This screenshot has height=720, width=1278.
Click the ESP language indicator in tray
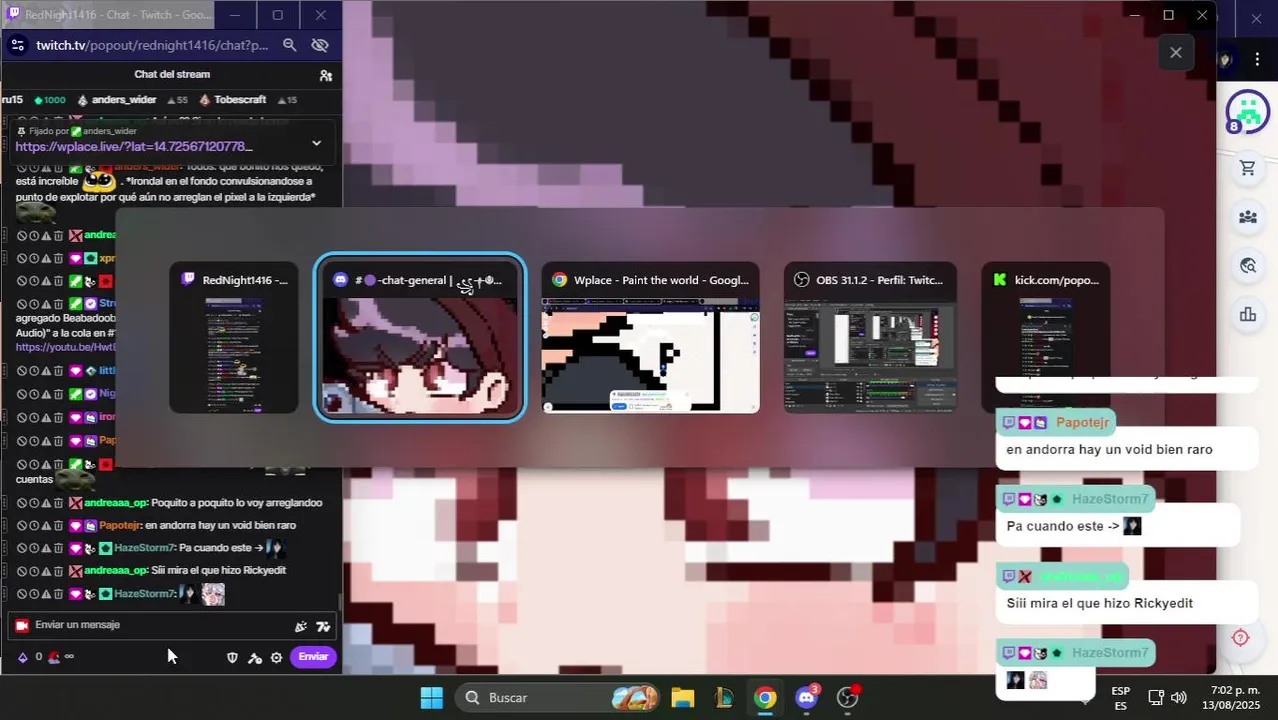click(1121, 698)
